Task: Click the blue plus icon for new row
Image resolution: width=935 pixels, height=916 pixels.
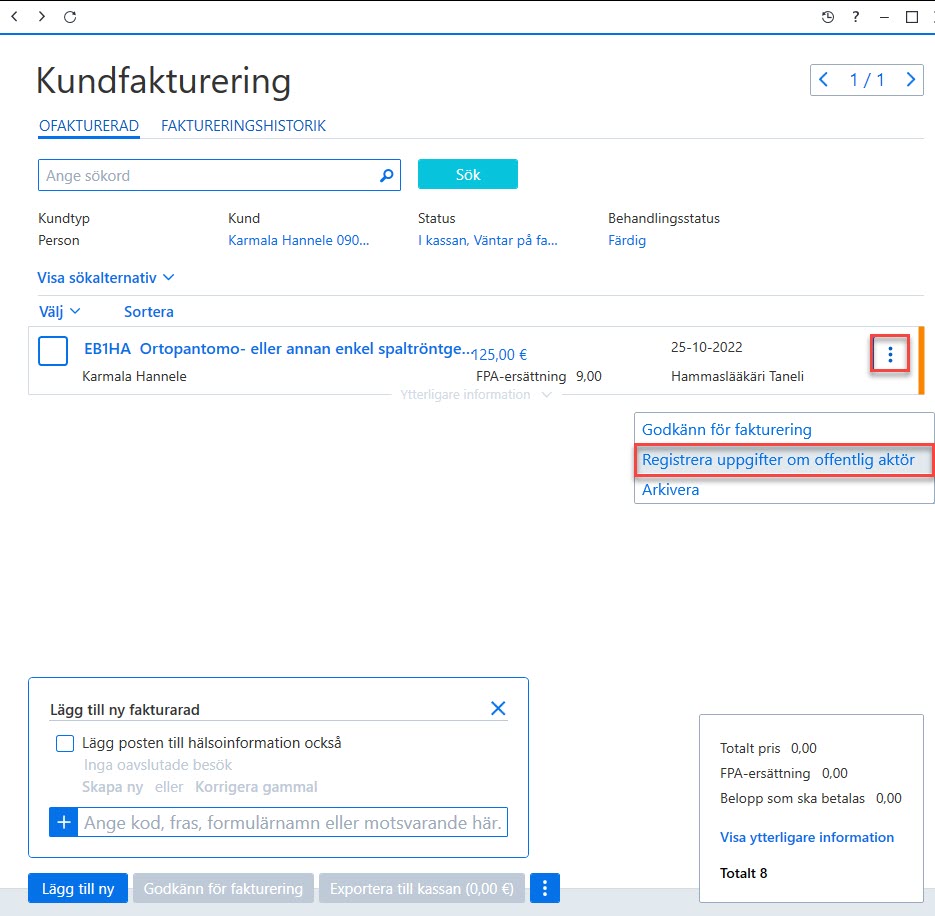Action: pyautogui.click(x=63, y=822)
